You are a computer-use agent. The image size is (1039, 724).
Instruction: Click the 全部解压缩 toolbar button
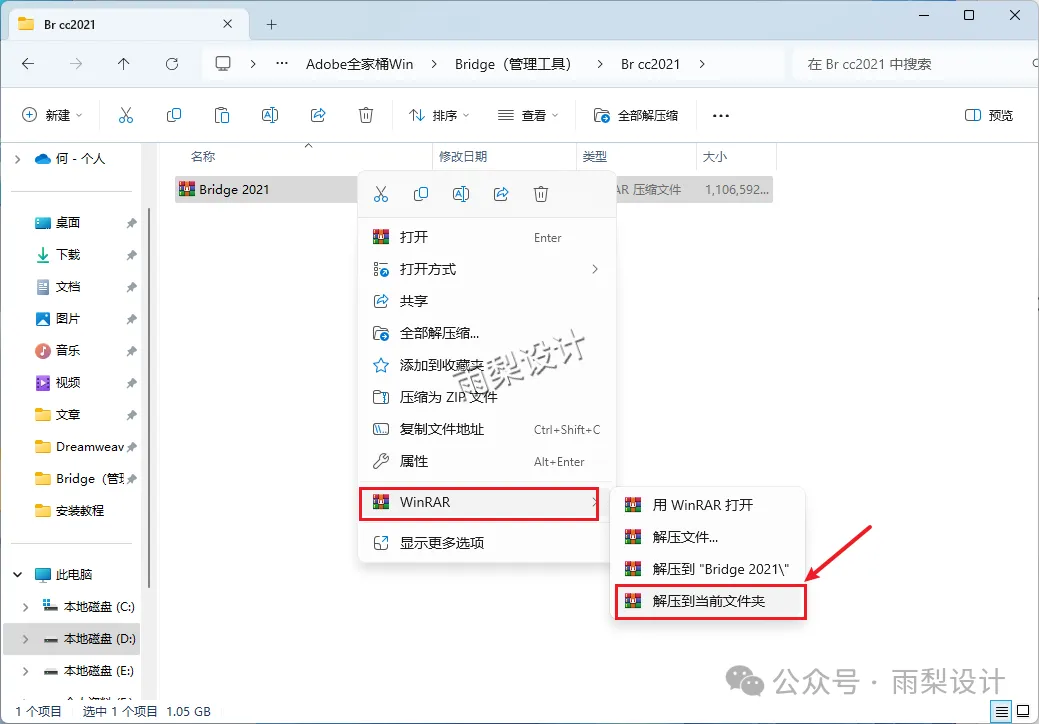[x=636, y=115]
